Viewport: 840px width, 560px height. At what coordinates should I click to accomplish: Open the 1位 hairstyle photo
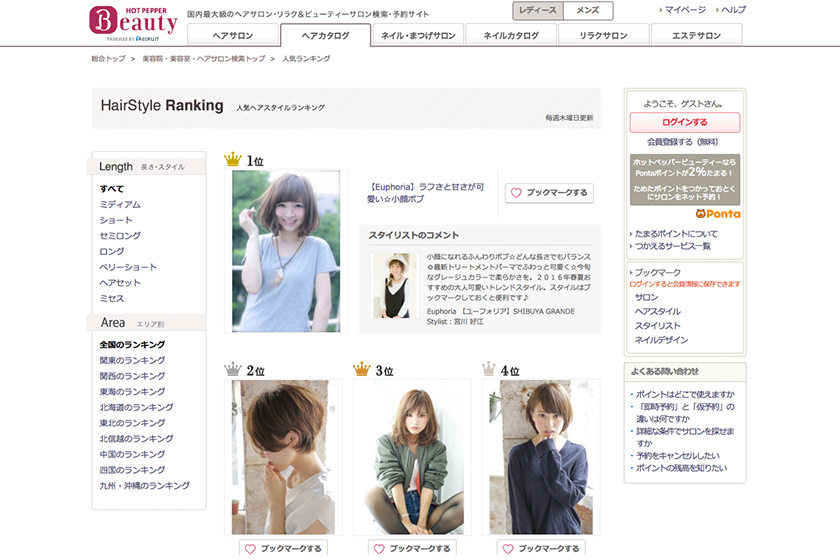point(286,251)
